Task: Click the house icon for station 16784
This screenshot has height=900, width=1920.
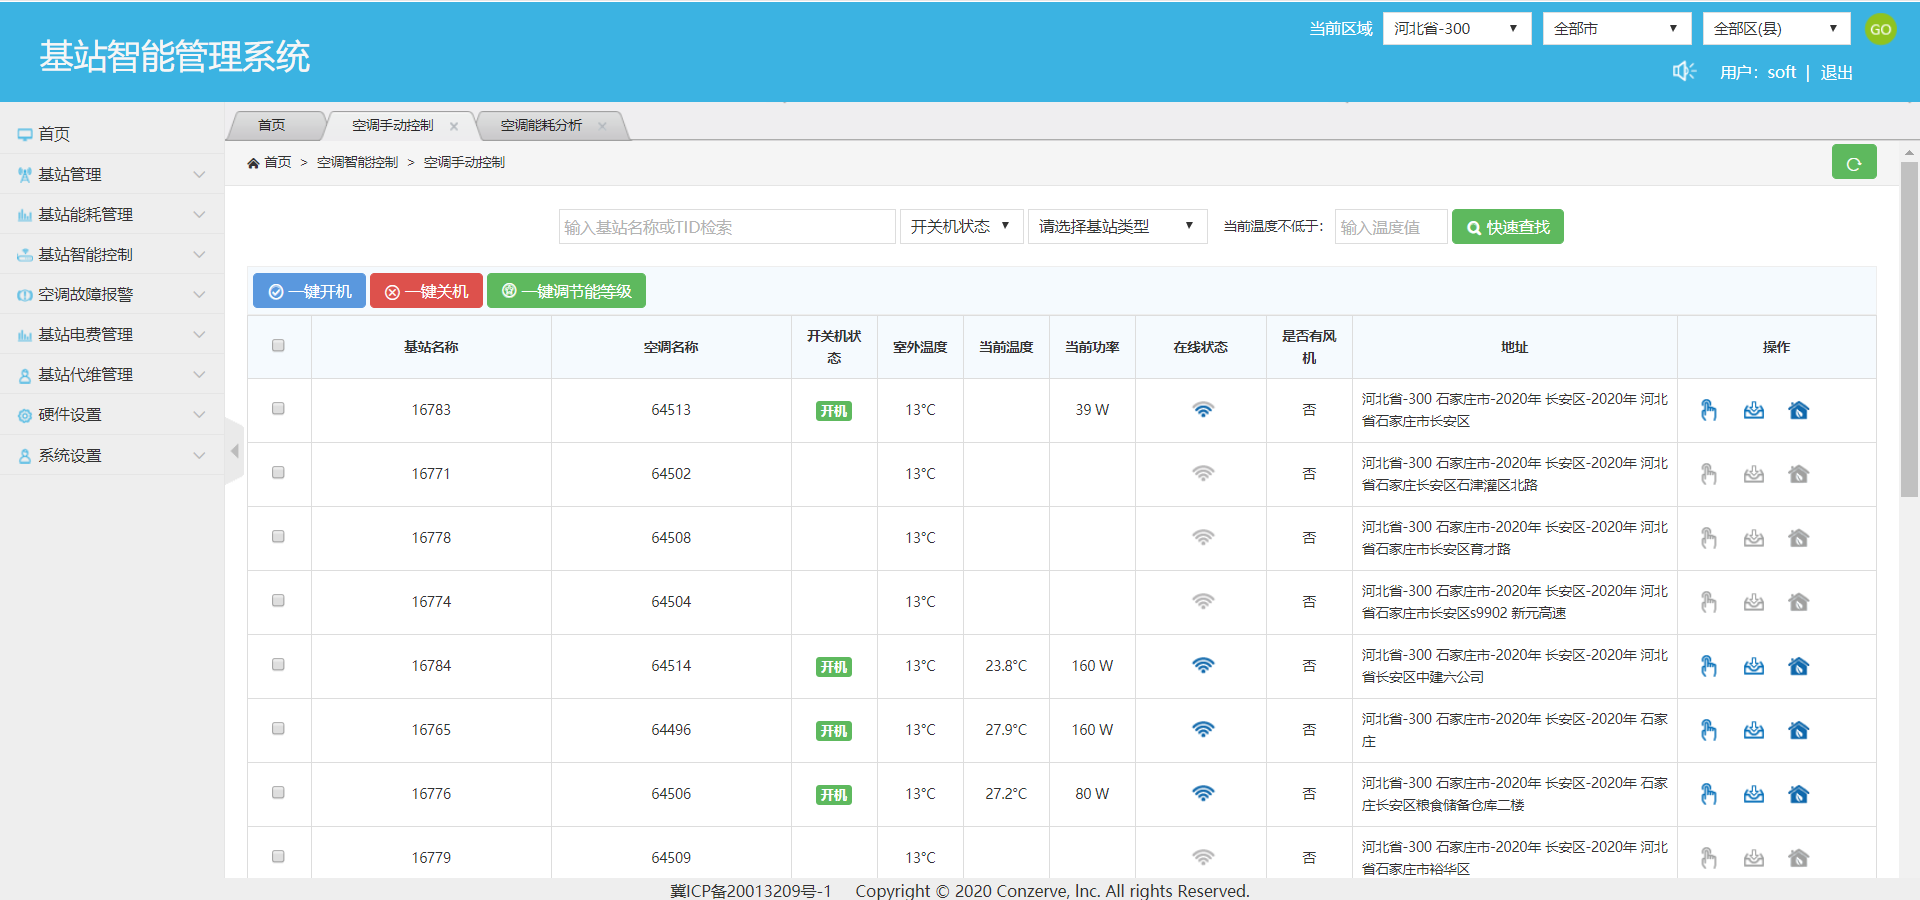Action: tap(1798, 666)
